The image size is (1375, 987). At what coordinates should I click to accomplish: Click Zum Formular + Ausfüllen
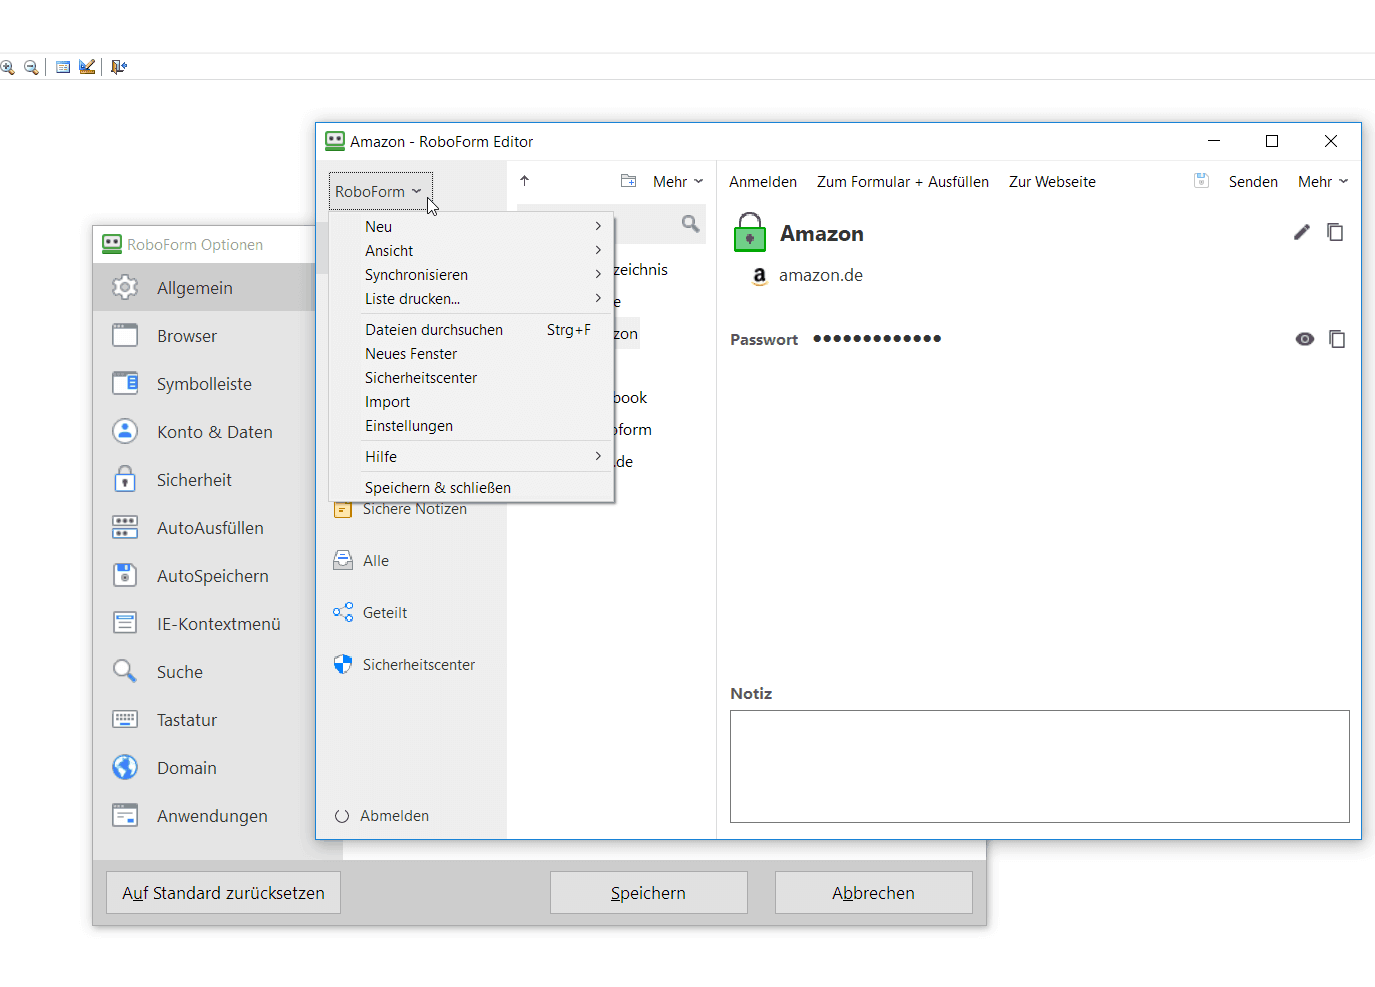point(903,182)
